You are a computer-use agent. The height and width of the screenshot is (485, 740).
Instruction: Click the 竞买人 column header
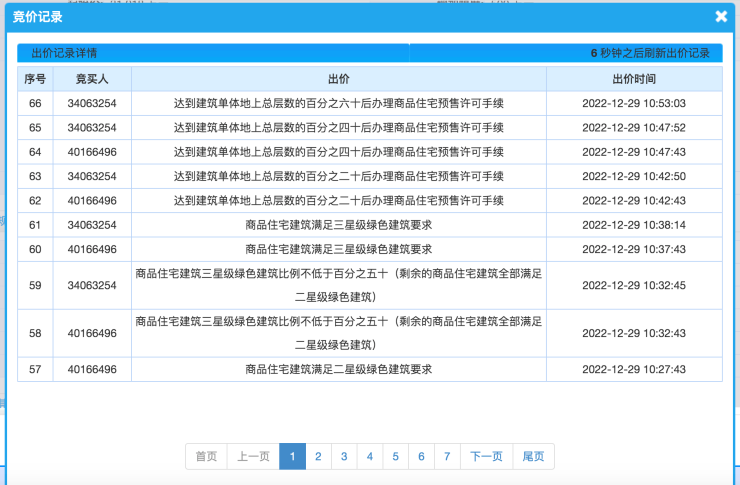coord(92,79)
